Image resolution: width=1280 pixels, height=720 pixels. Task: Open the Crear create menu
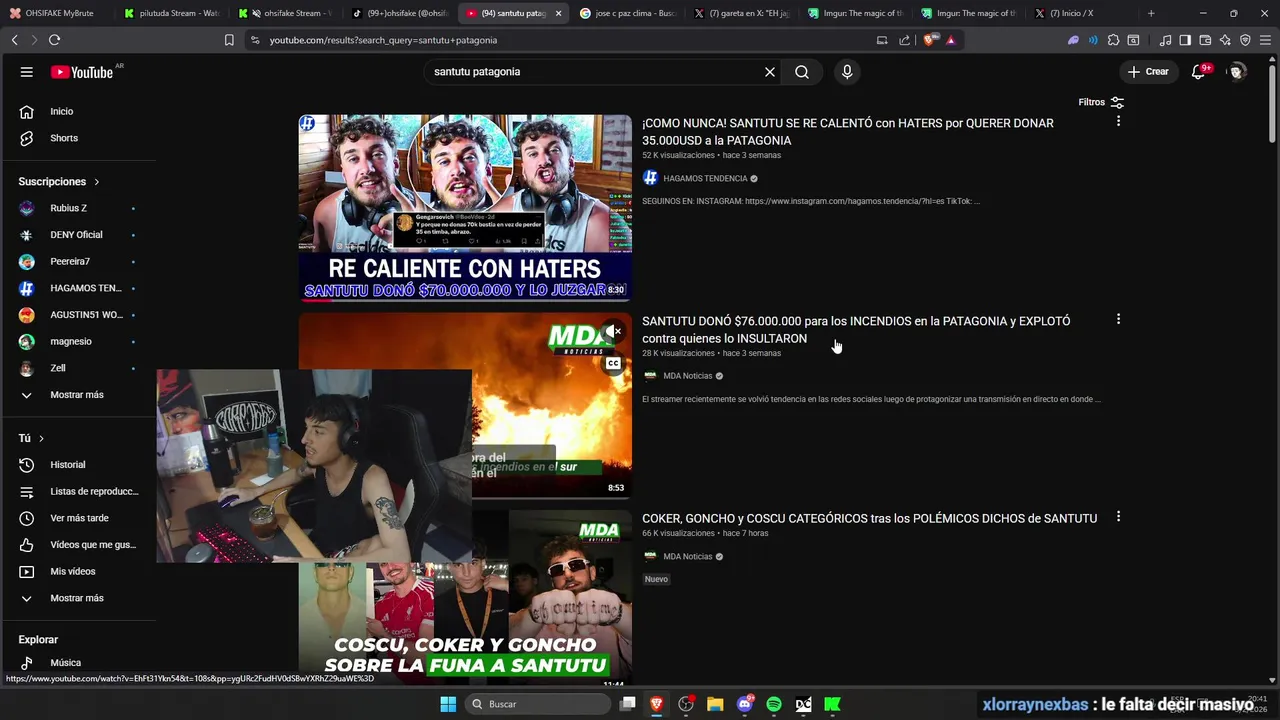coord(1148,72)
